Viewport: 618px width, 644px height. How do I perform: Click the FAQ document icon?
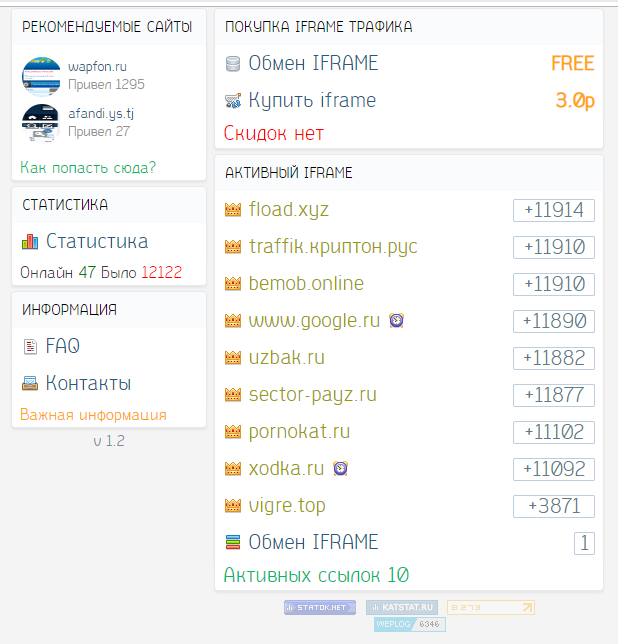click(x=29, y=347)
